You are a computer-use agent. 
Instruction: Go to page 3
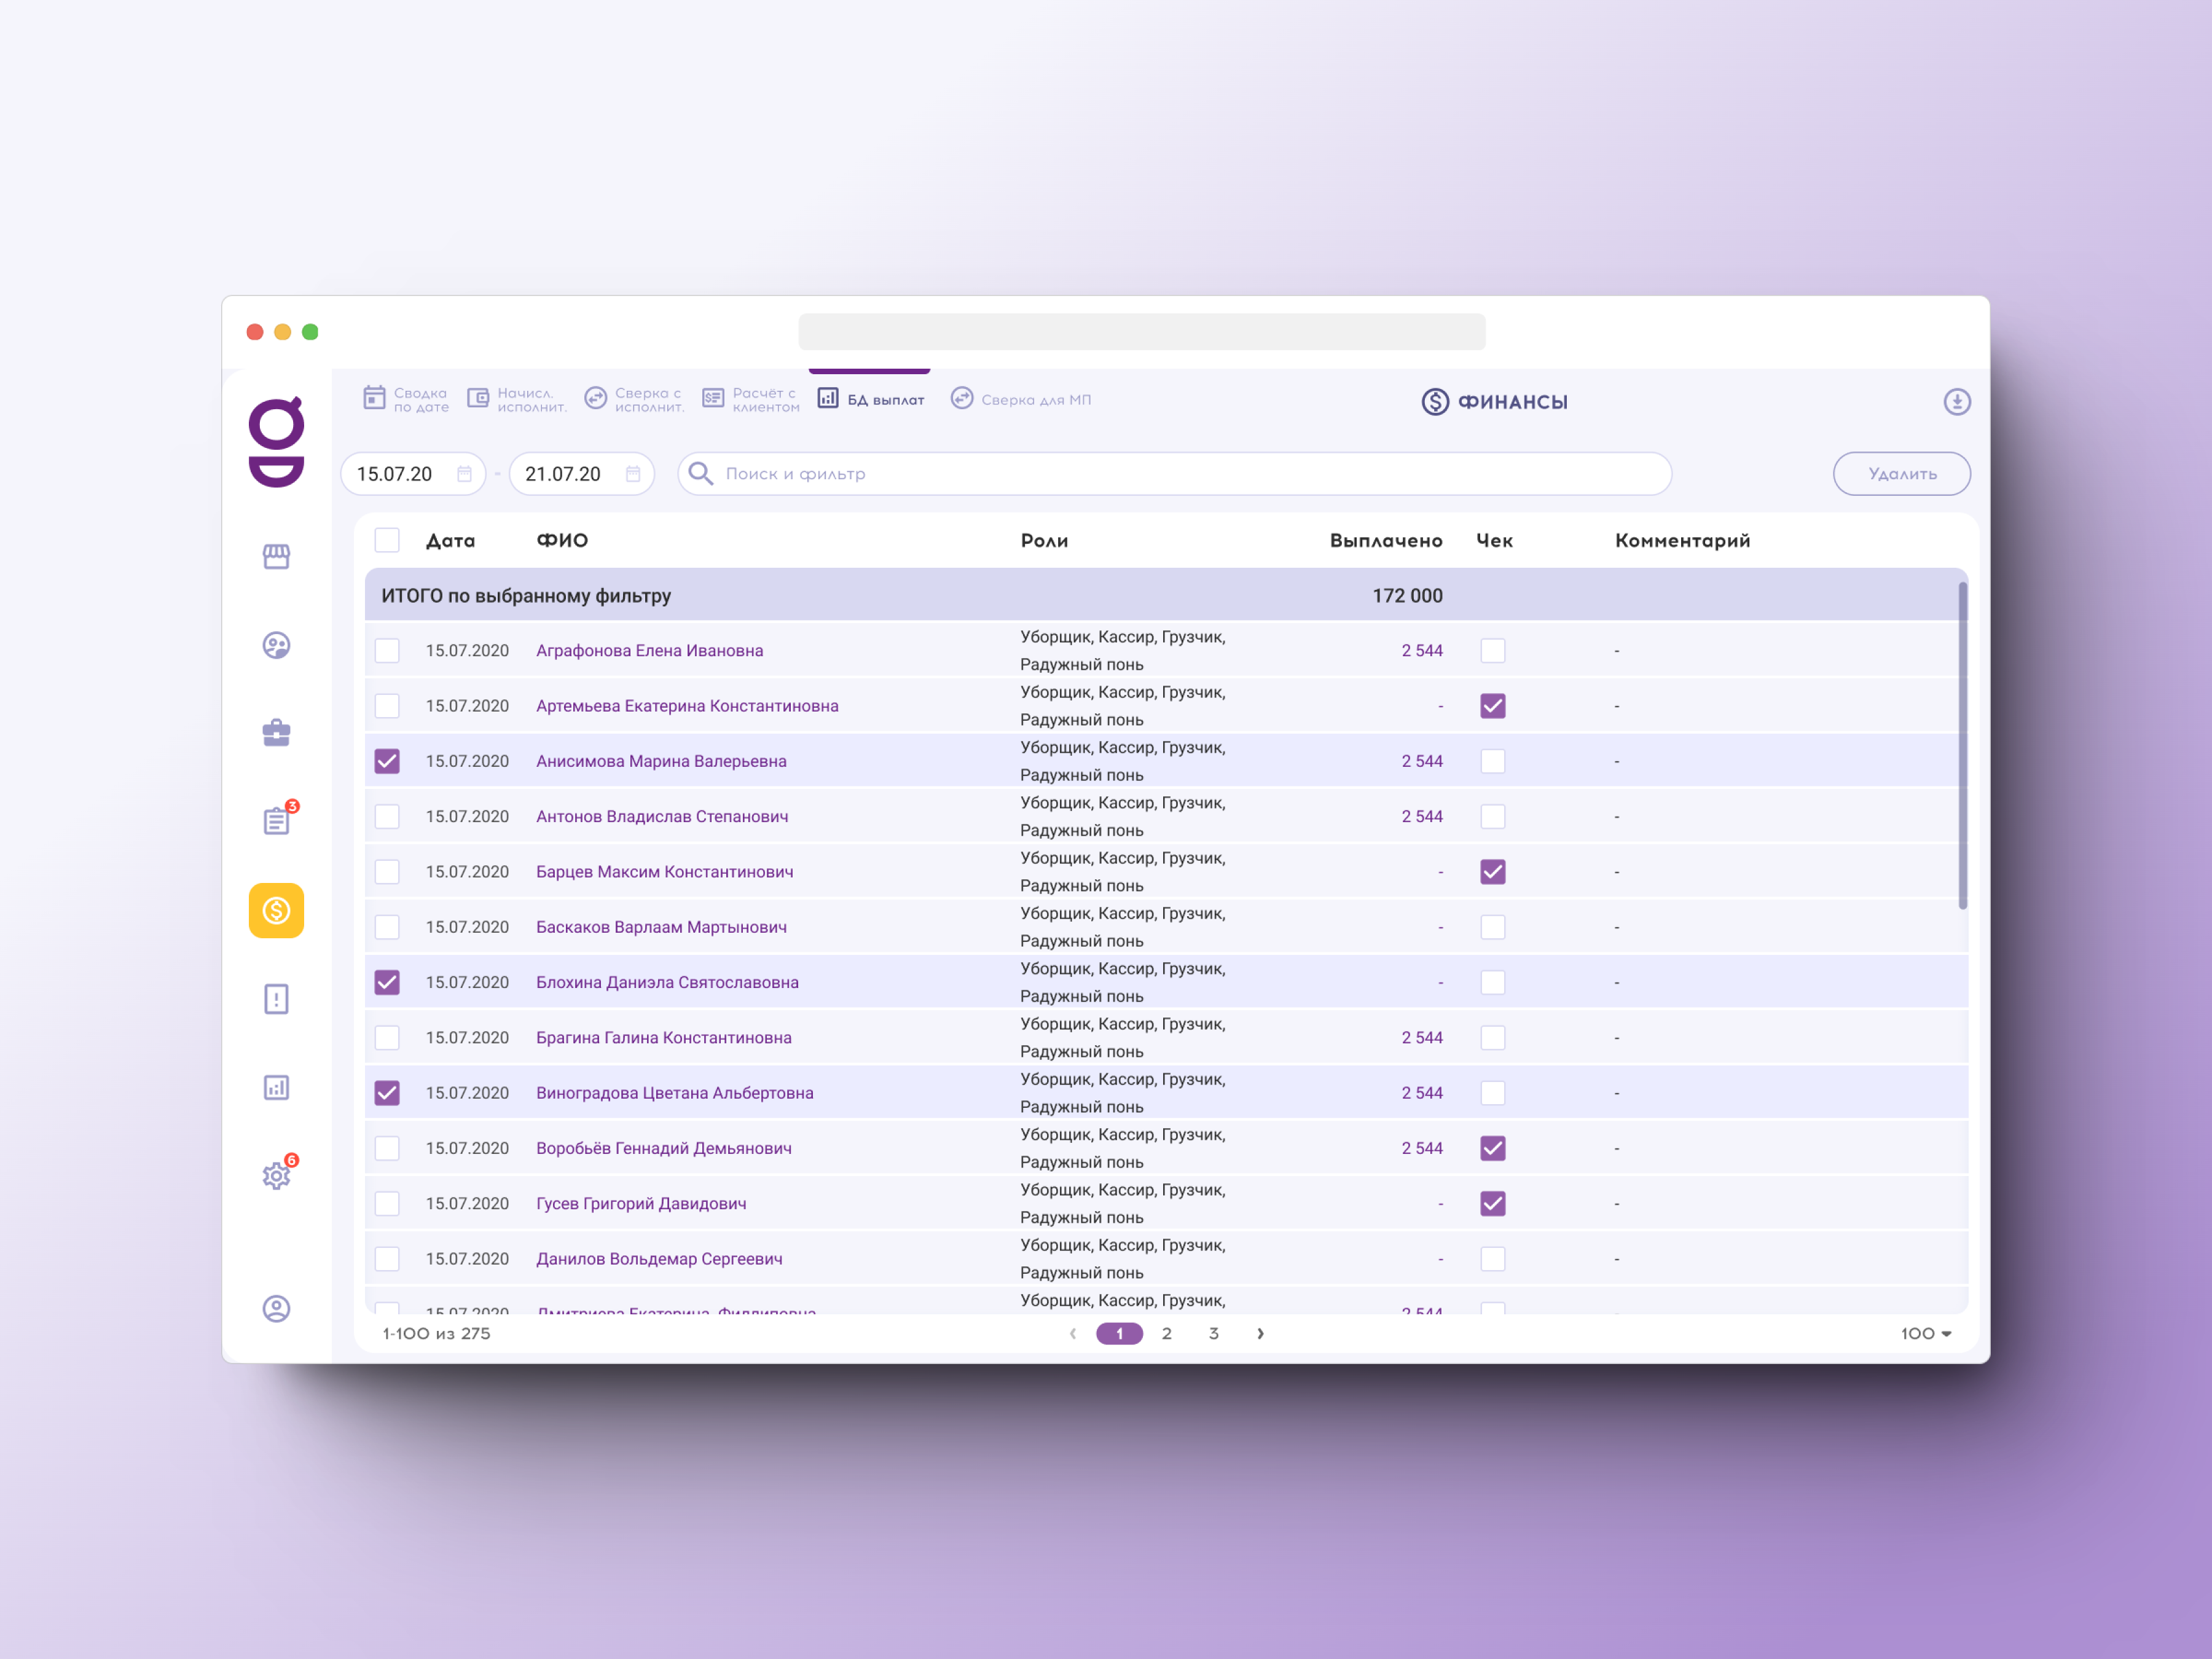pyautogui.click(x=1214, y=1333)
